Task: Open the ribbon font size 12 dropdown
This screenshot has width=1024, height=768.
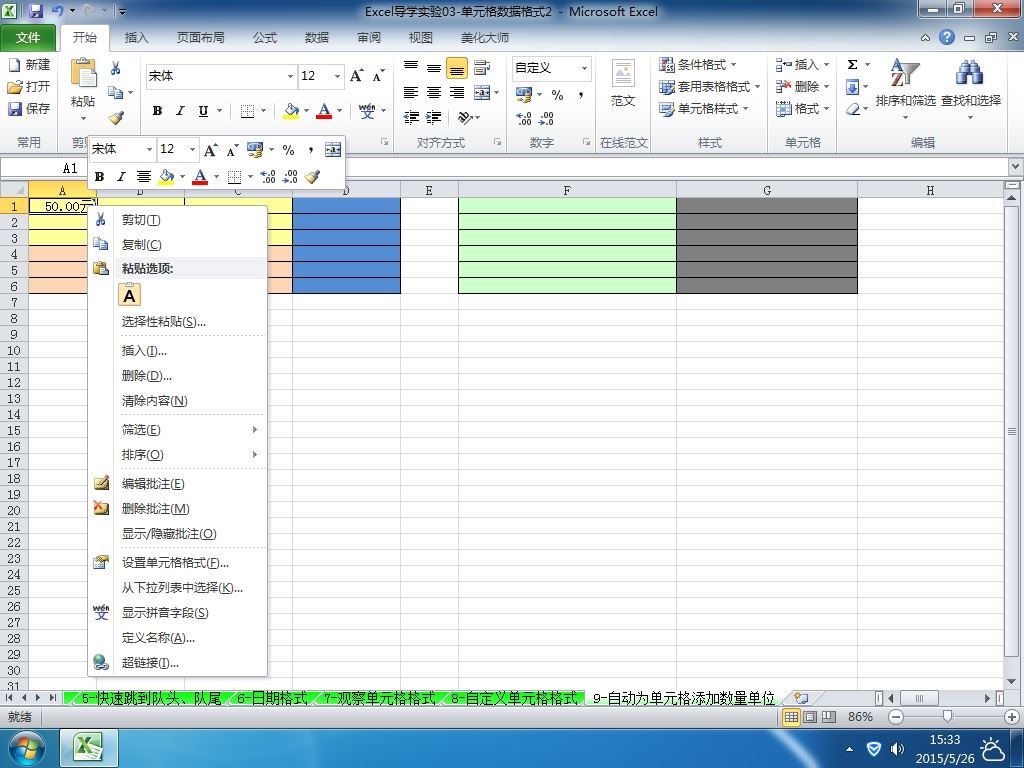Action: point(337,76)
